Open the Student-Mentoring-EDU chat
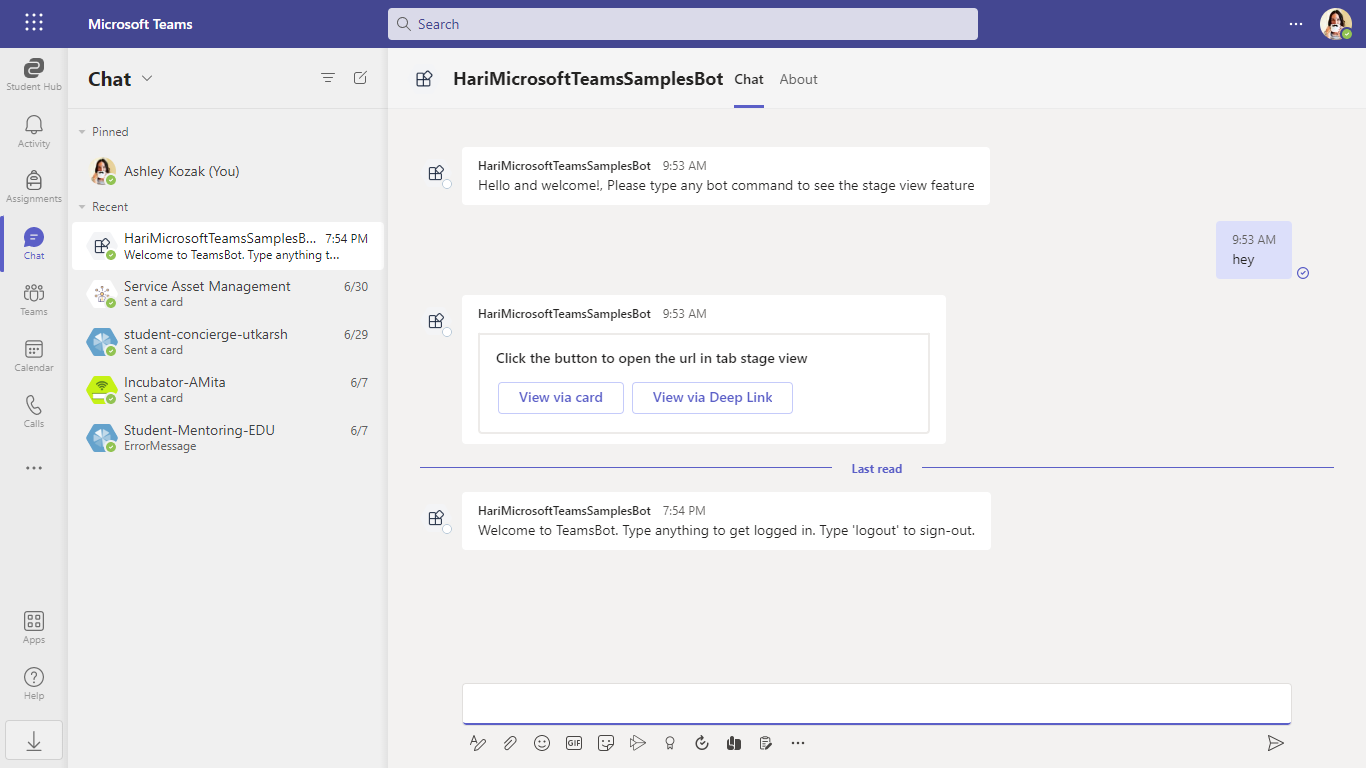The image size is (1366, 768). click(x=228, y=438)
